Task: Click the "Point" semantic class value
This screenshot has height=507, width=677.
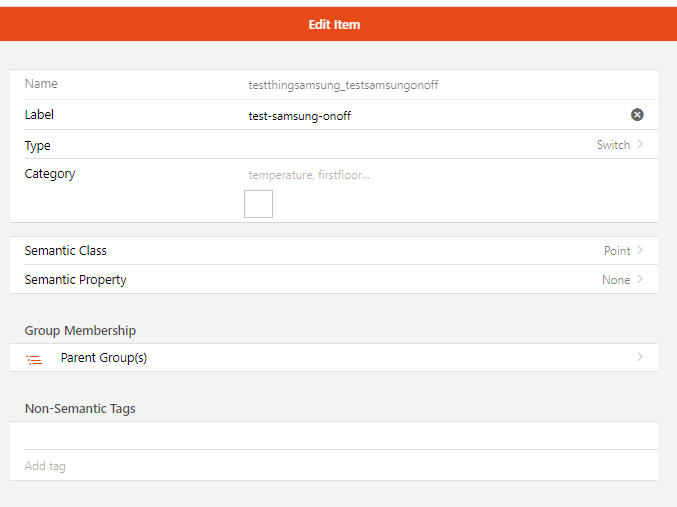Action: tap(616, 251)
